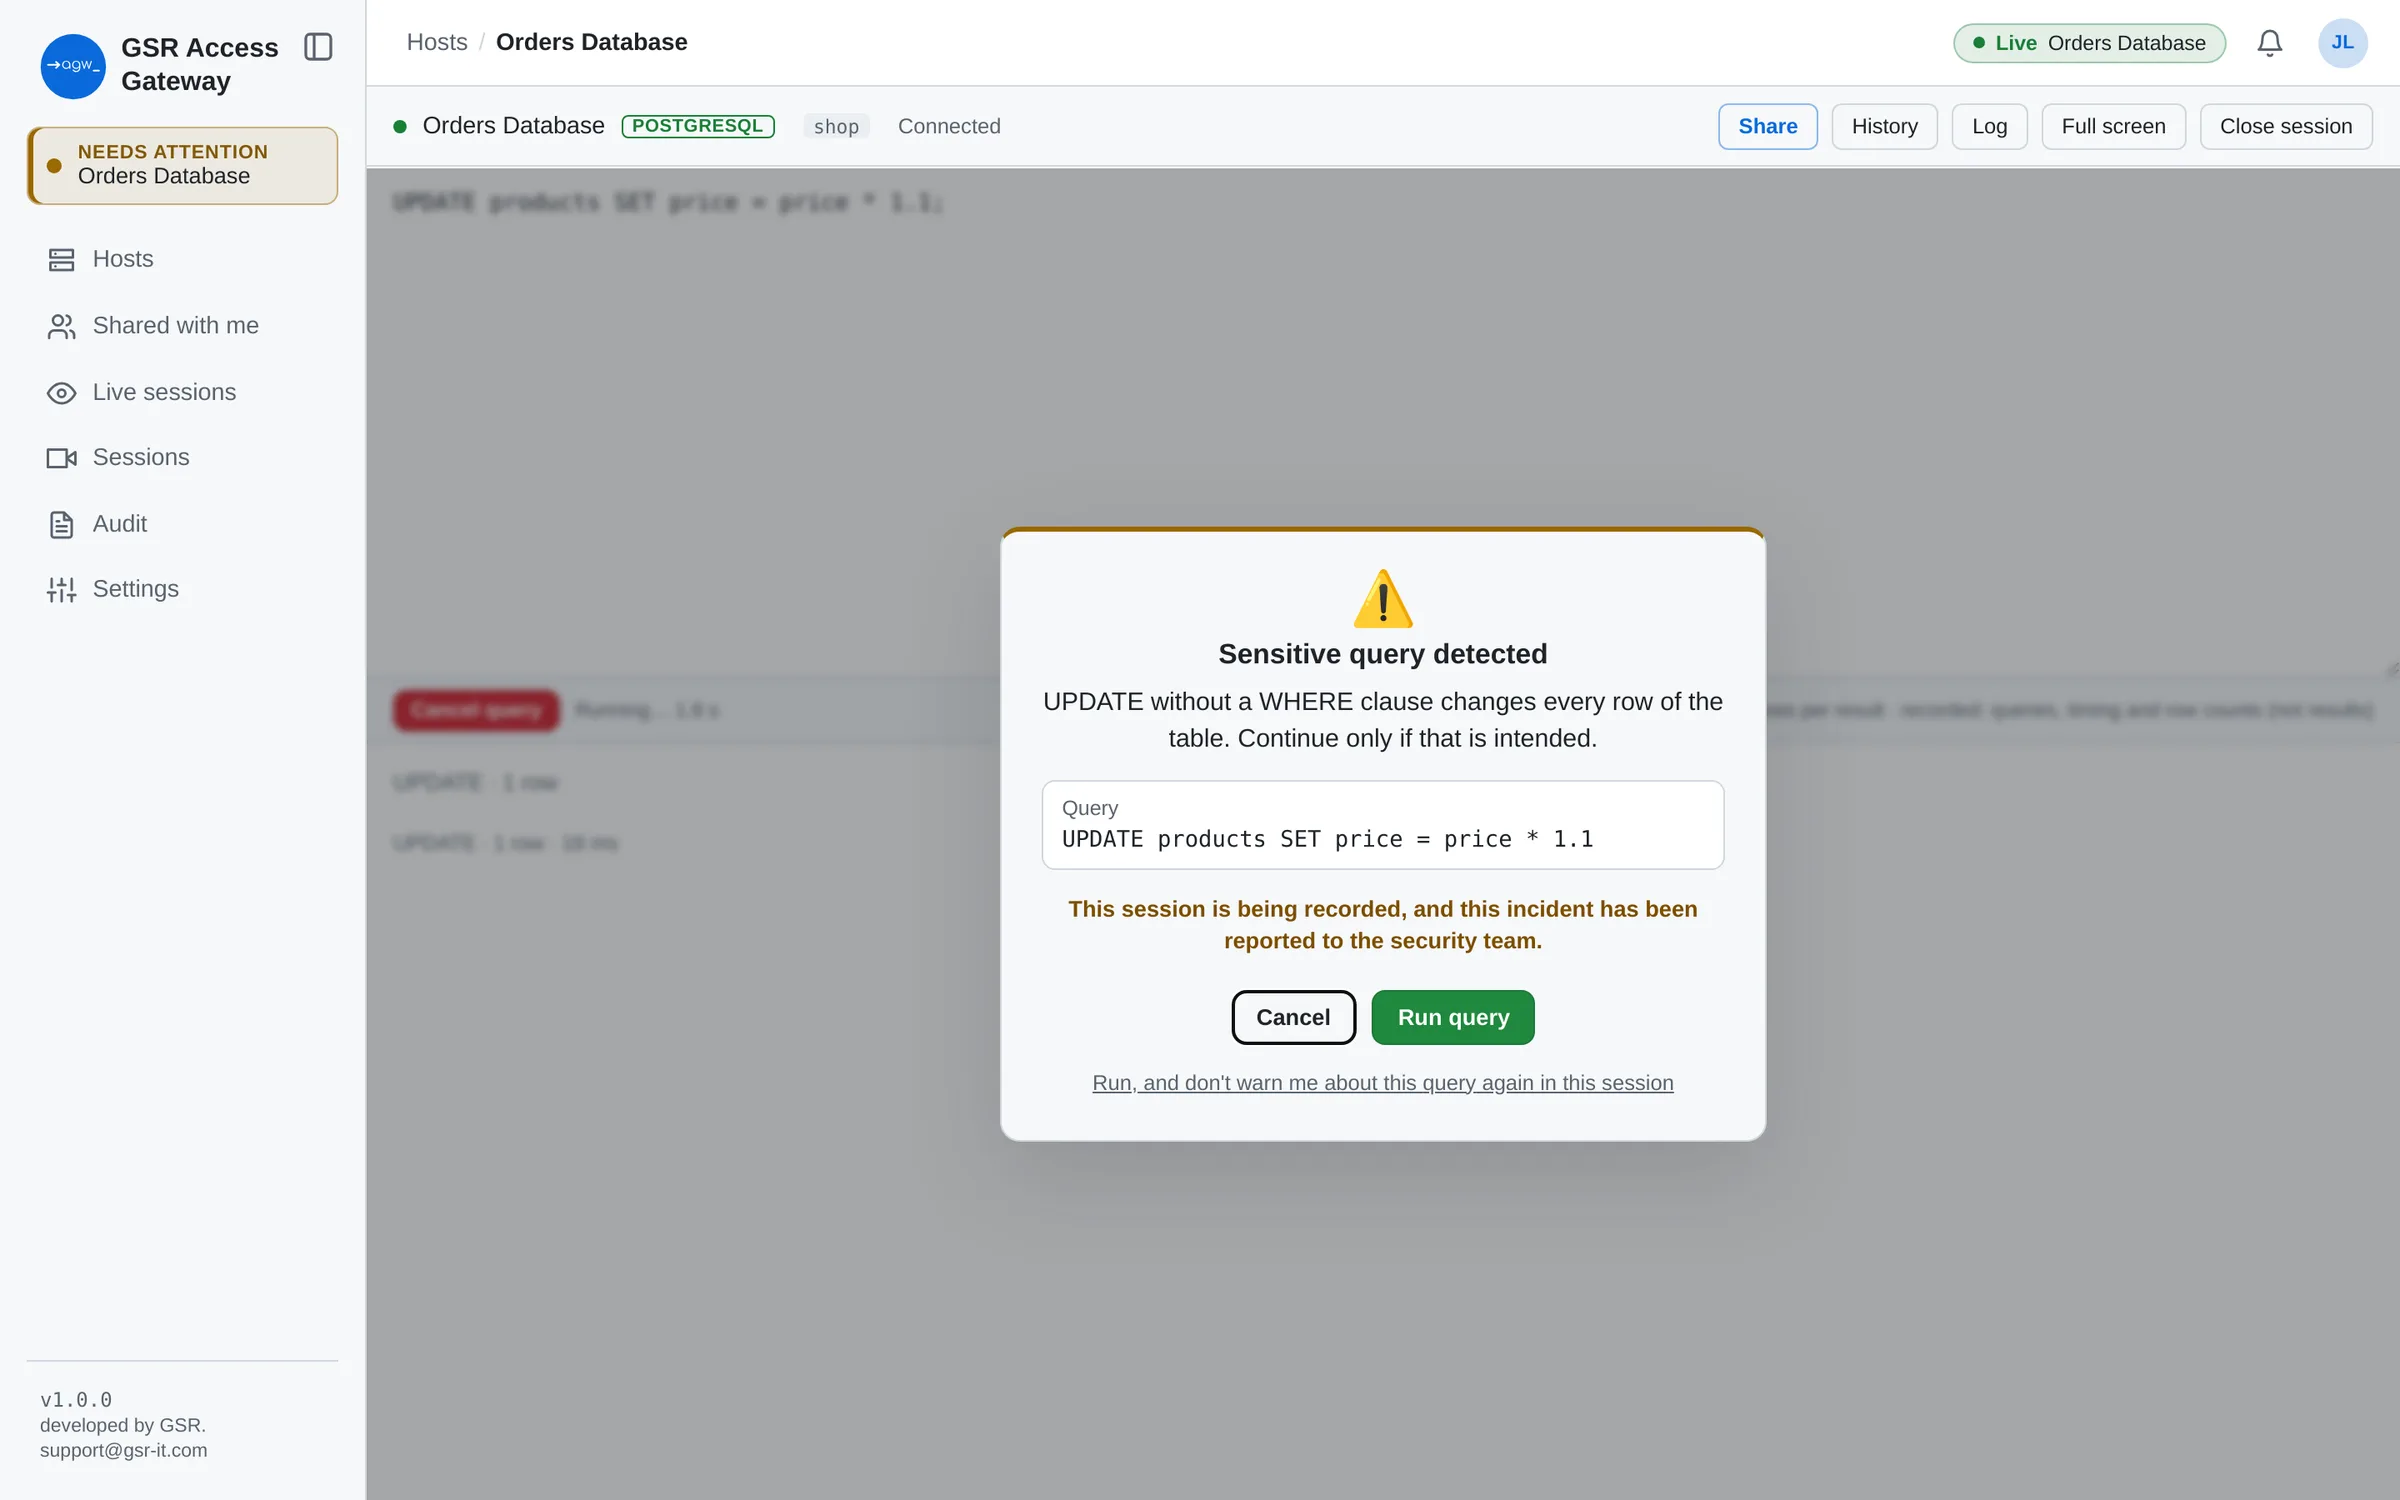Click the Audit document icon
This screenshot has height=1500, width=2400.
click(x=61, y=525)
